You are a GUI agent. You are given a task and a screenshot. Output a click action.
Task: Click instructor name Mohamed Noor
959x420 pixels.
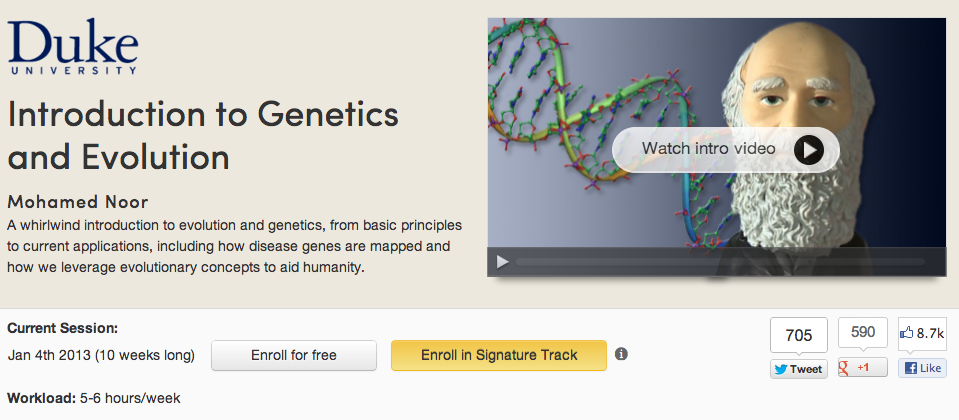(77, 201)
